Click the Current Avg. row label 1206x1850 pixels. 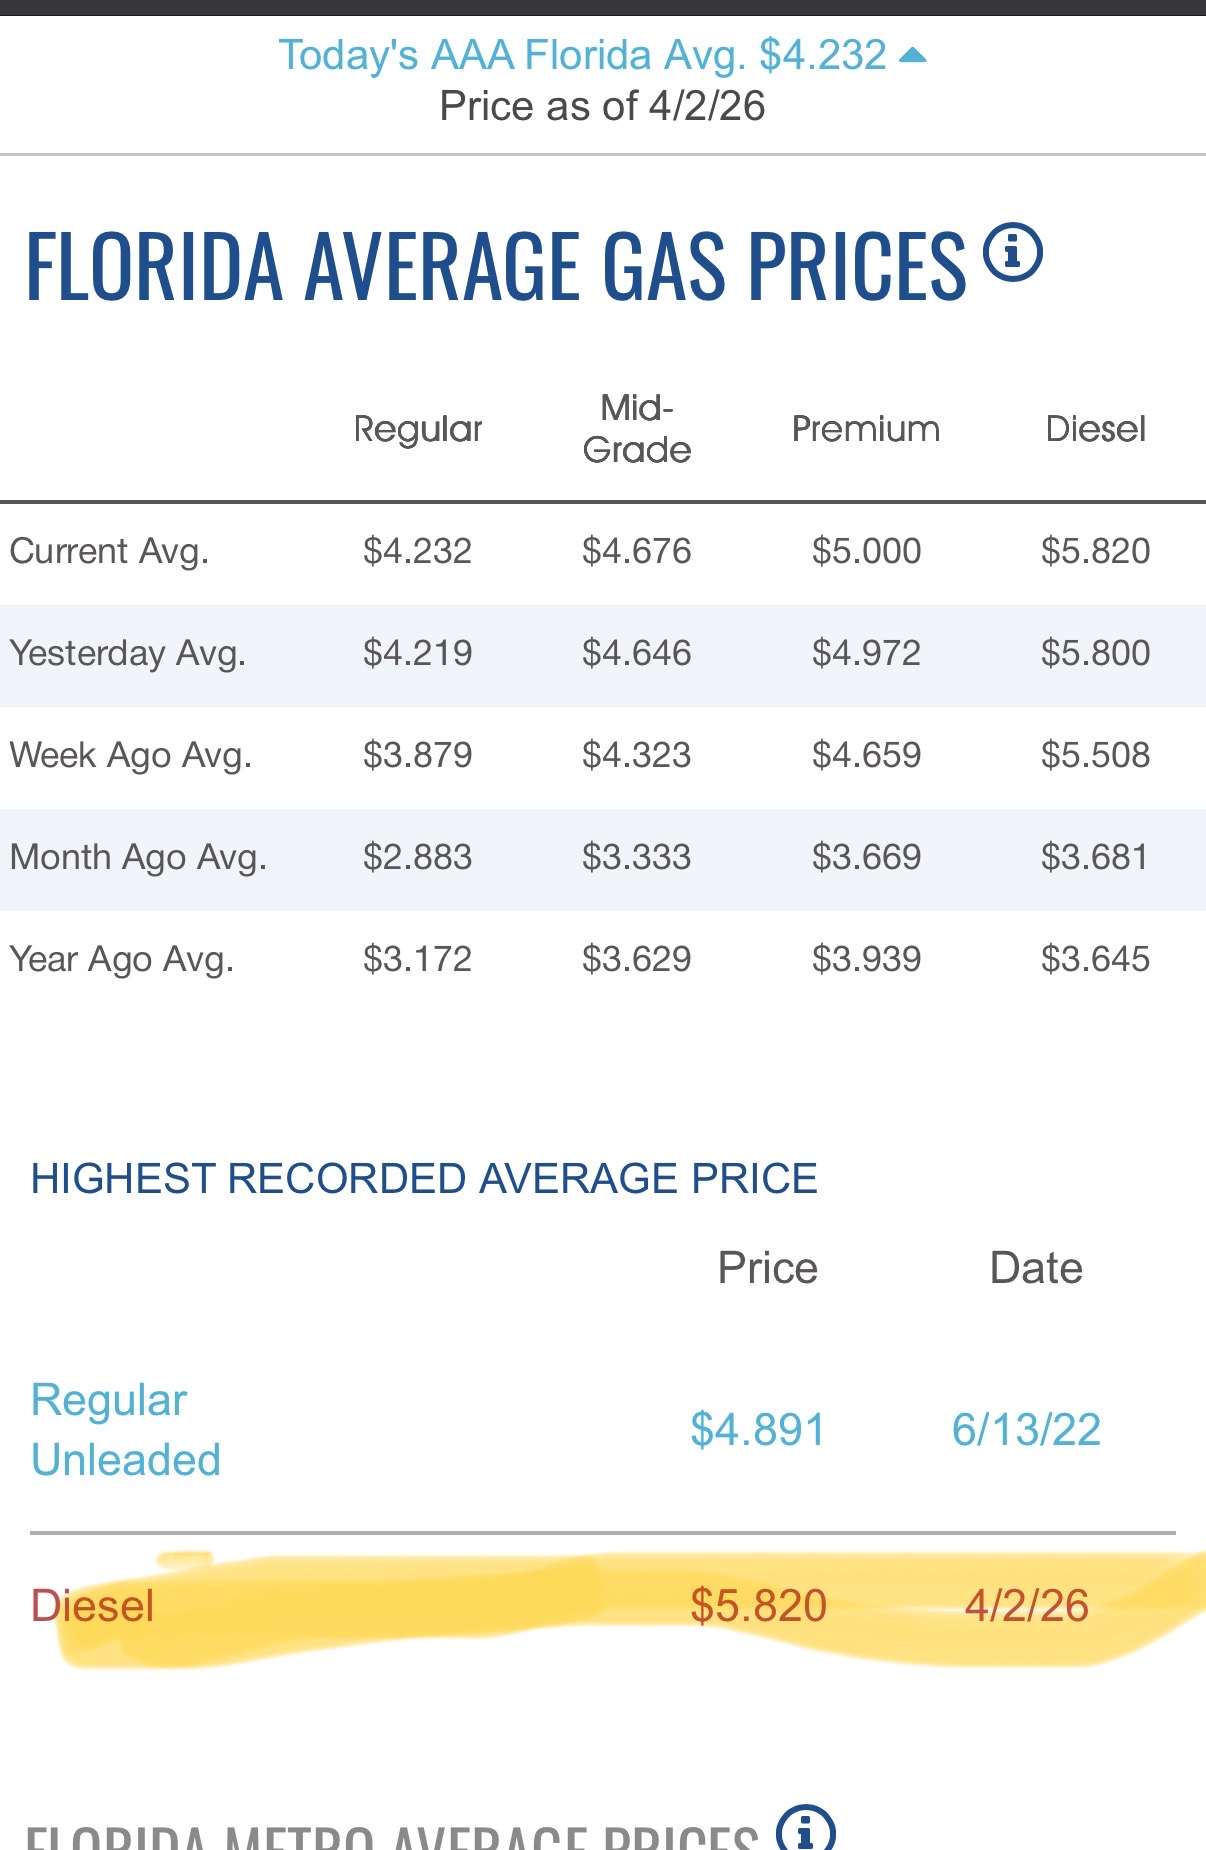point(109,551)
